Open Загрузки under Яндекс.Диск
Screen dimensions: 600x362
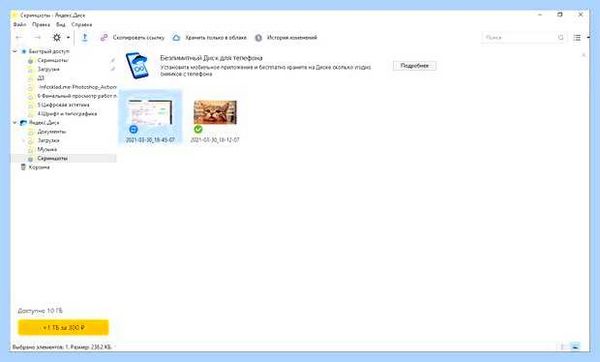click(x=48, y=140)
